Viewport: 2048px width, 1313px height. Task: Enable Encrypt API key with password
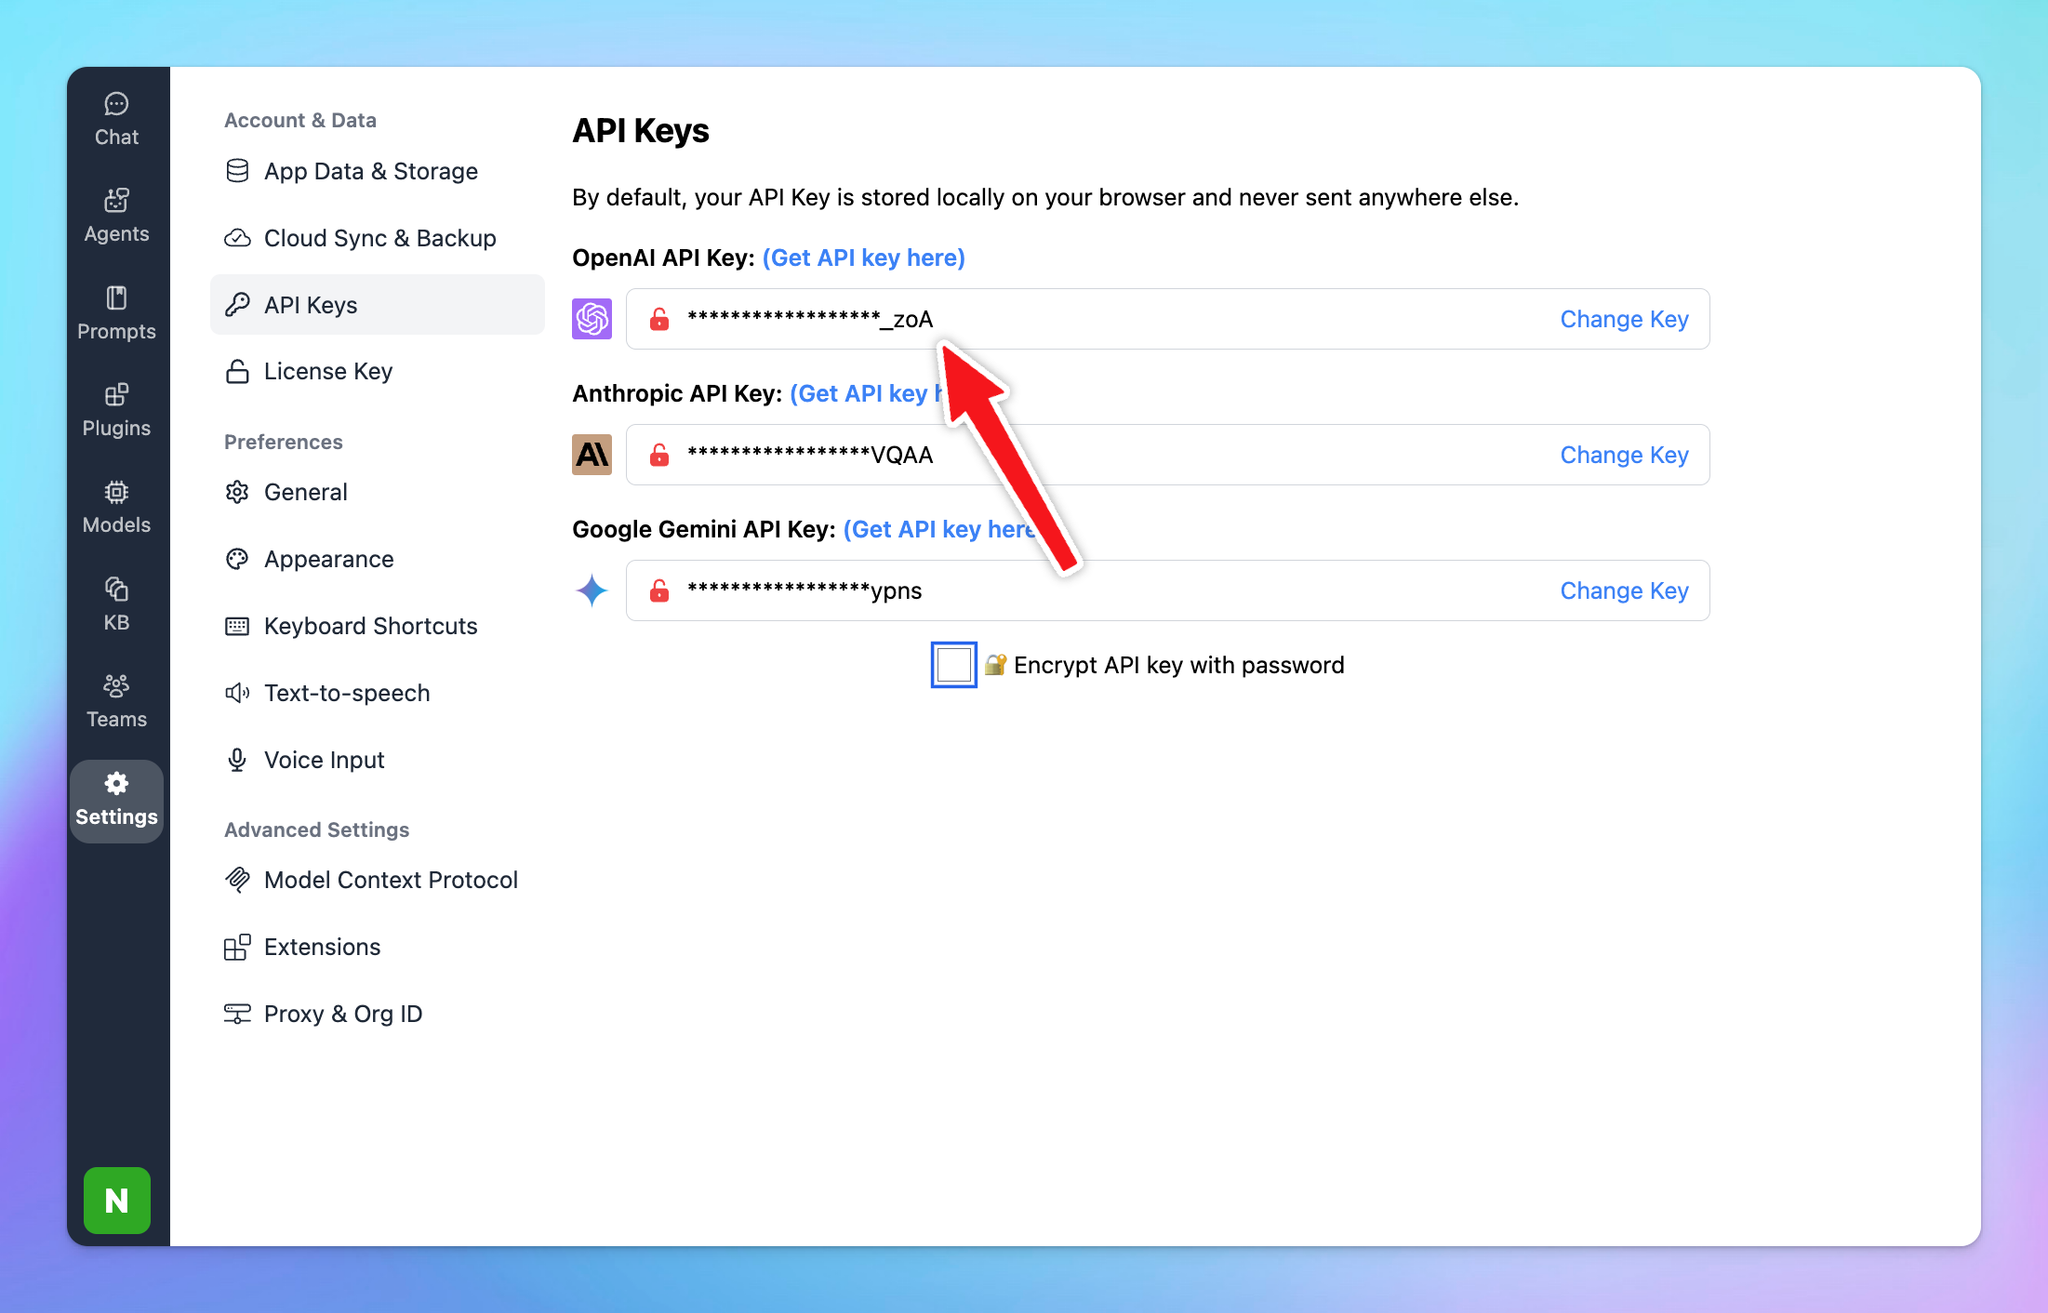point(953,665)
